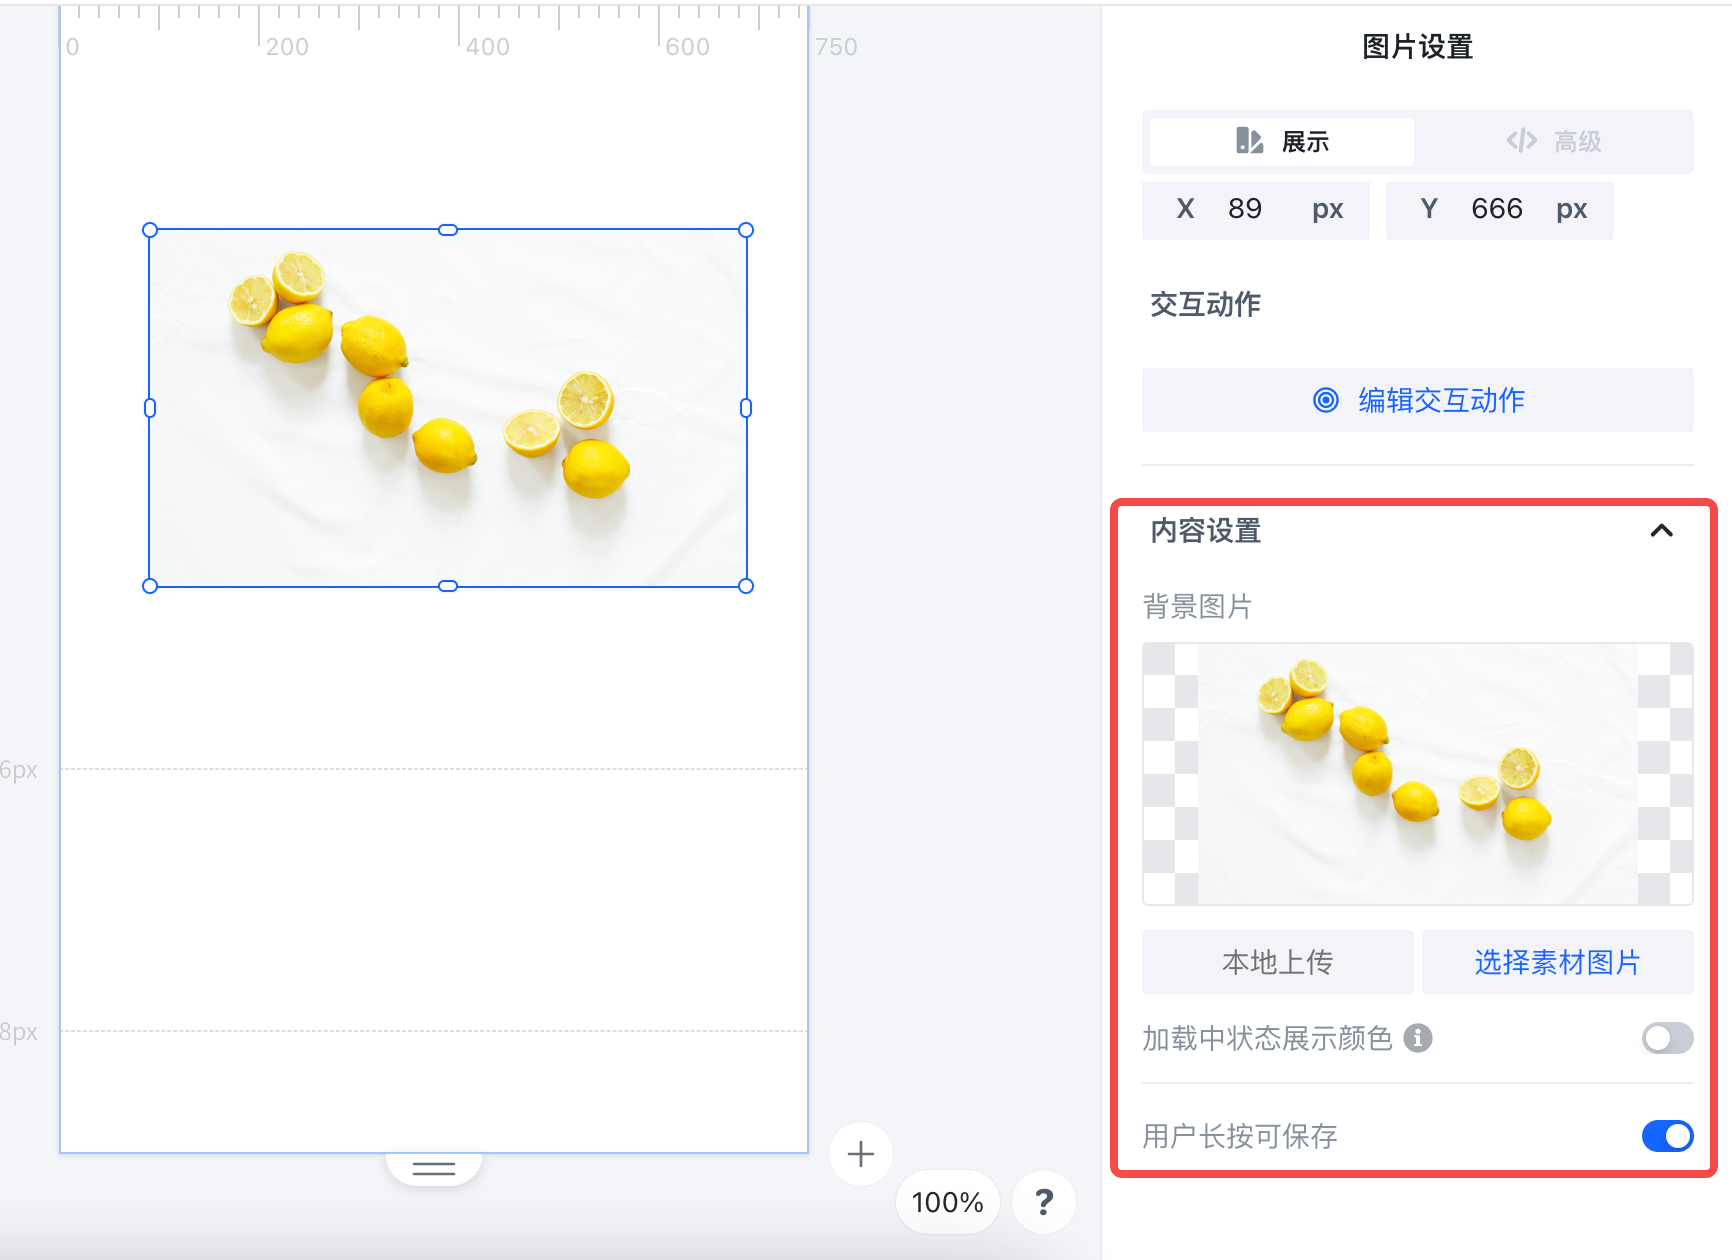Open help with the question mark button

[1044, 1202]
